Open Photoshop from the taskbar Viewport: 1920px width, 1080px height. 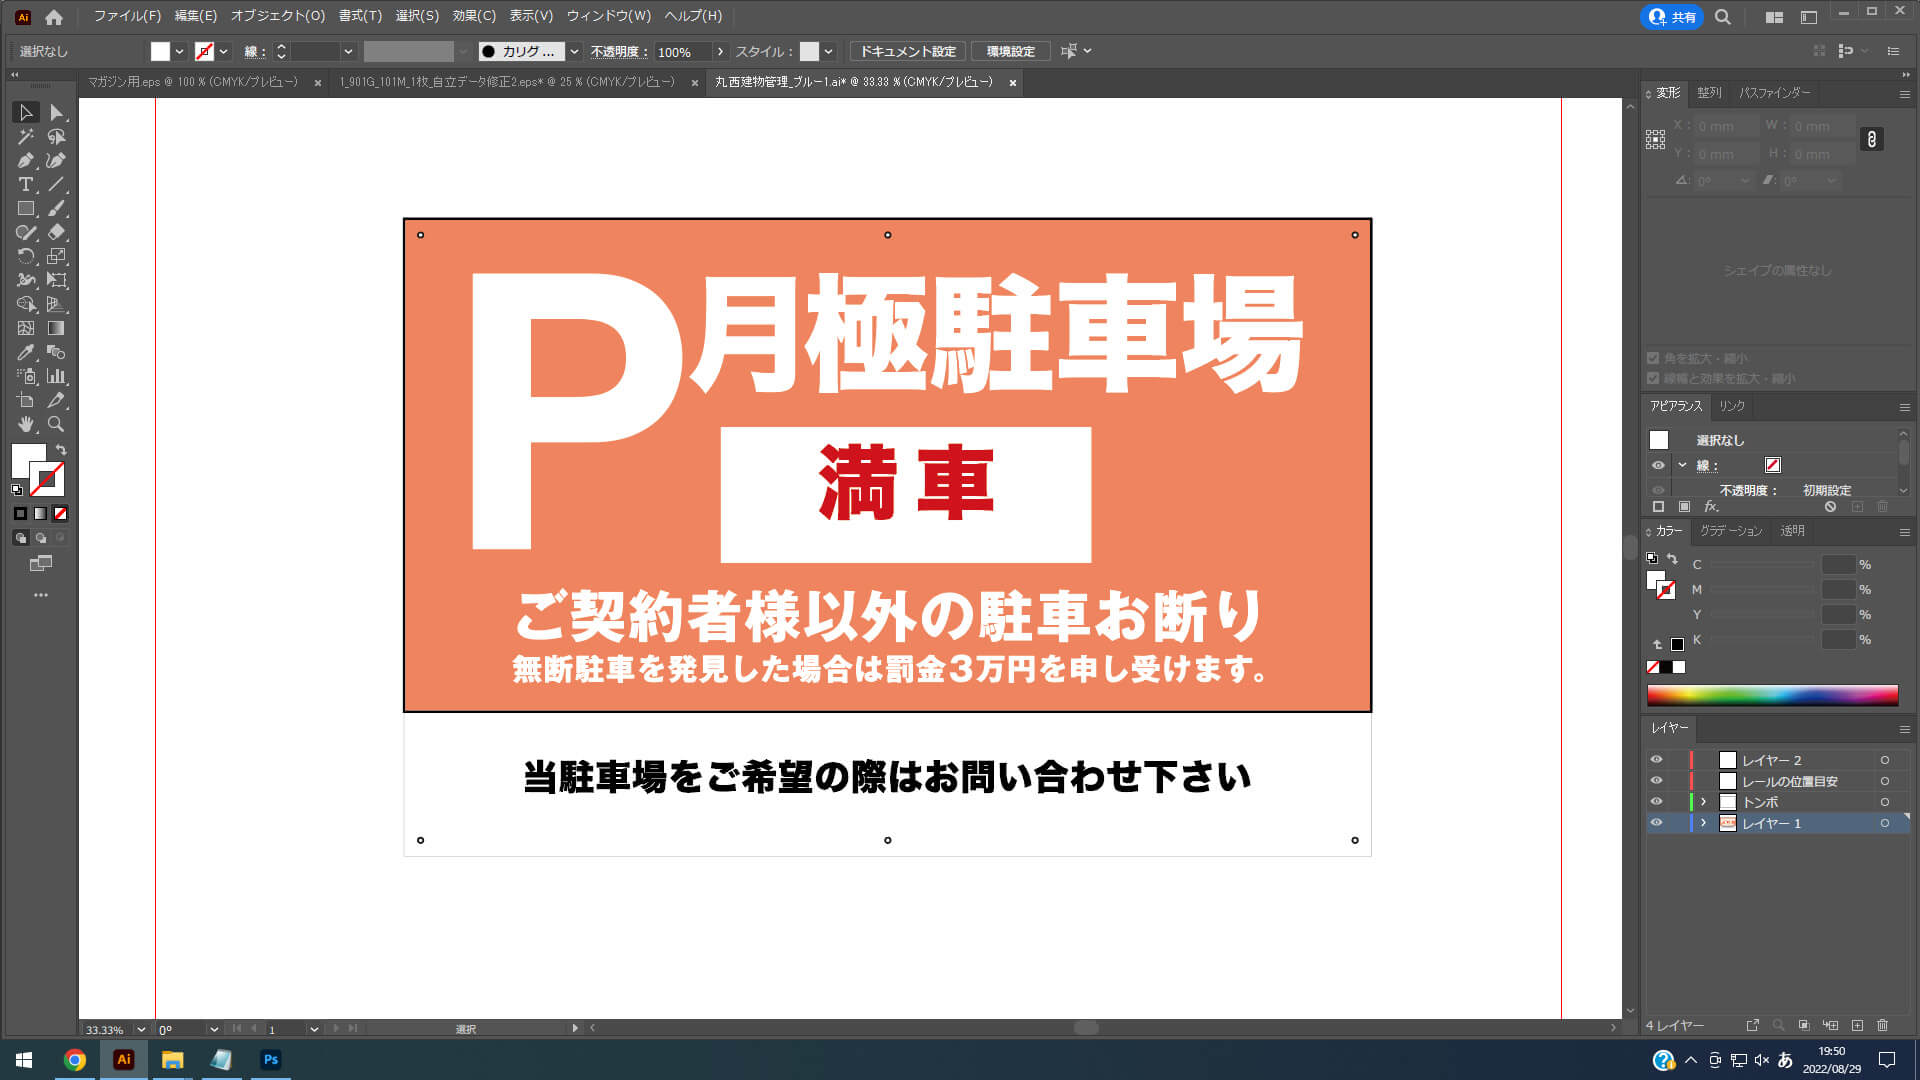point(270,1060)
